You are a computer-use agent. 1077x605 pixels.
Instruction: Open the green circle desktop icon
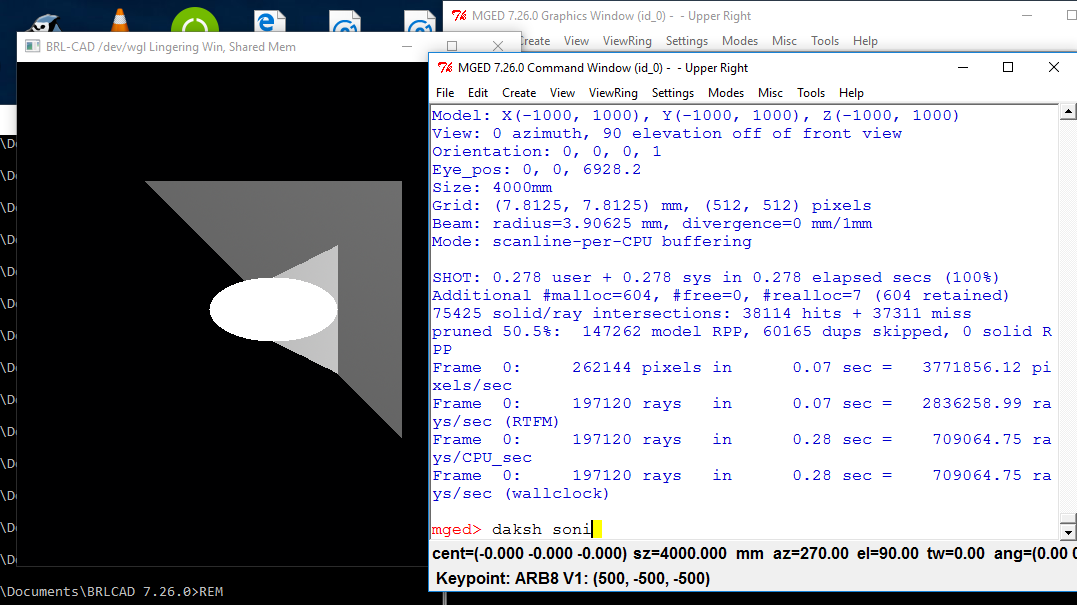click(x=195, y=21)
